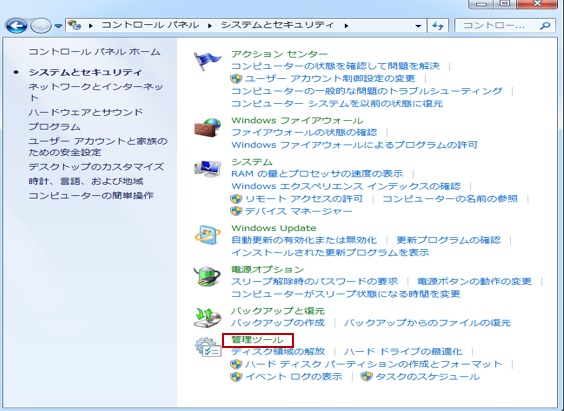Image resolution: width=564 pixels, height=411 pixels.
Task: Click ディスク領域の解放 link
Action: 278,351
